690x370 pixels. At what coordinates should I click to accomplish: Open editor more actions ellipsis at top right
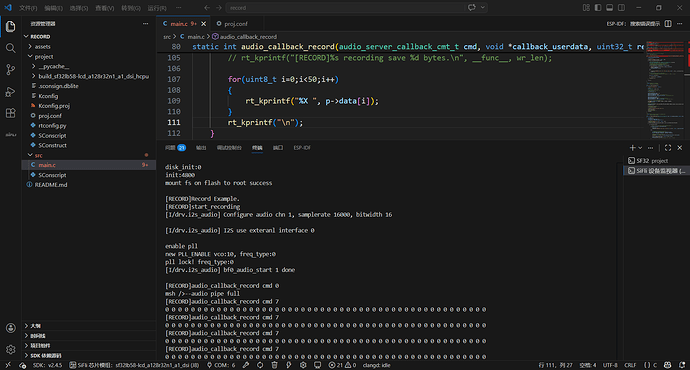(680, 24)
